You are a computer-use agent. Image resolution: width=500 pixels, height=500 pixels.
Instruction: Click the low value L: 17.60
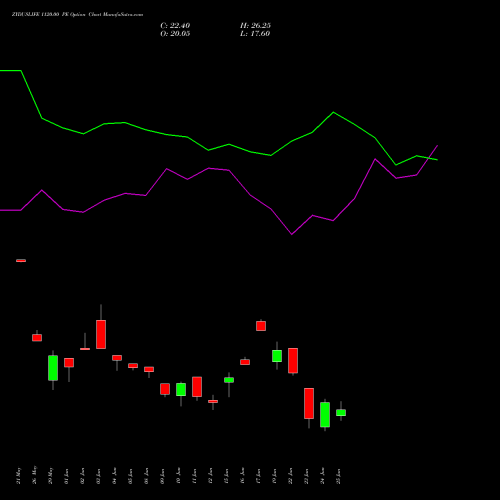255,34
